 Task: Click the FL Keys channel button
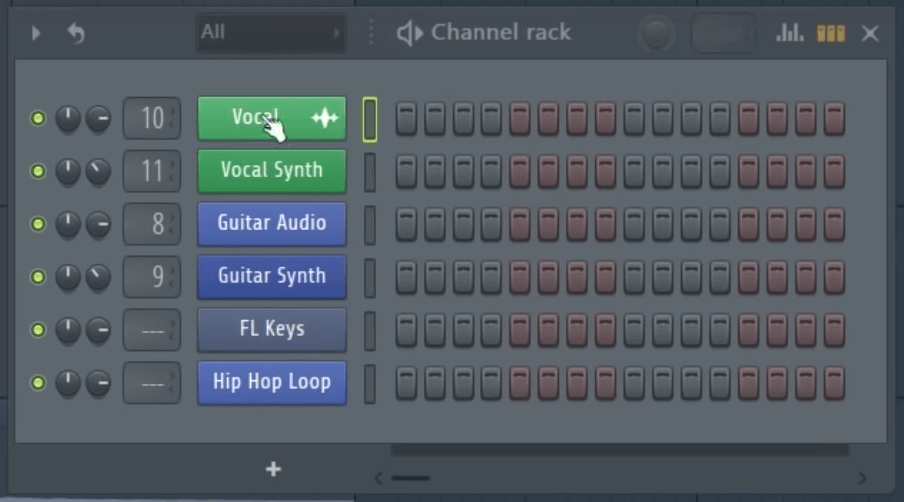click(272, 329)
